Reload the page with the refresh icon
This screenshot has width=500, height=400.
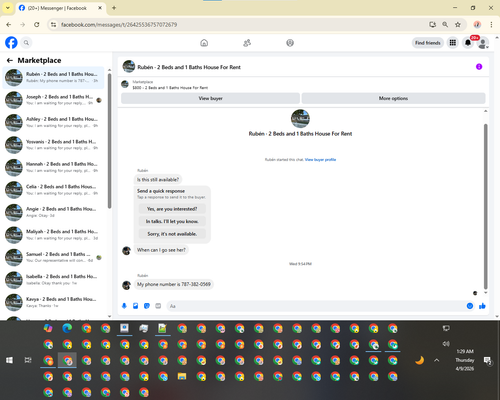37,25
